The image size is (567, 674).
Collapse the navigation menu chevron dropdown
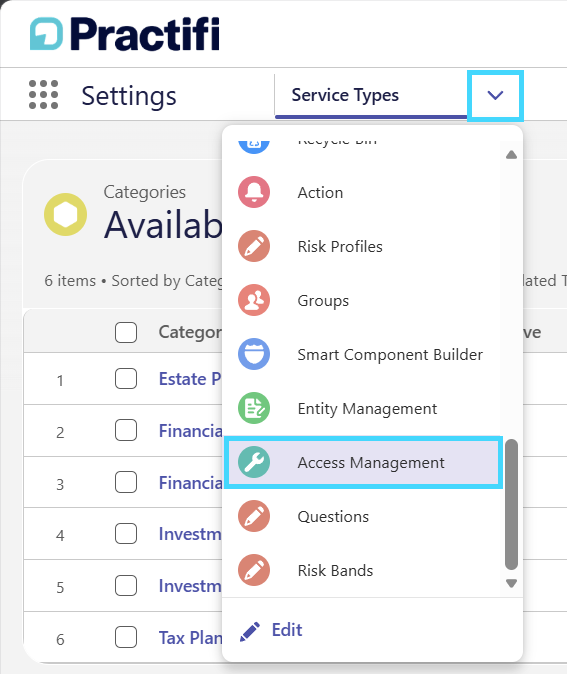(495, 95)
